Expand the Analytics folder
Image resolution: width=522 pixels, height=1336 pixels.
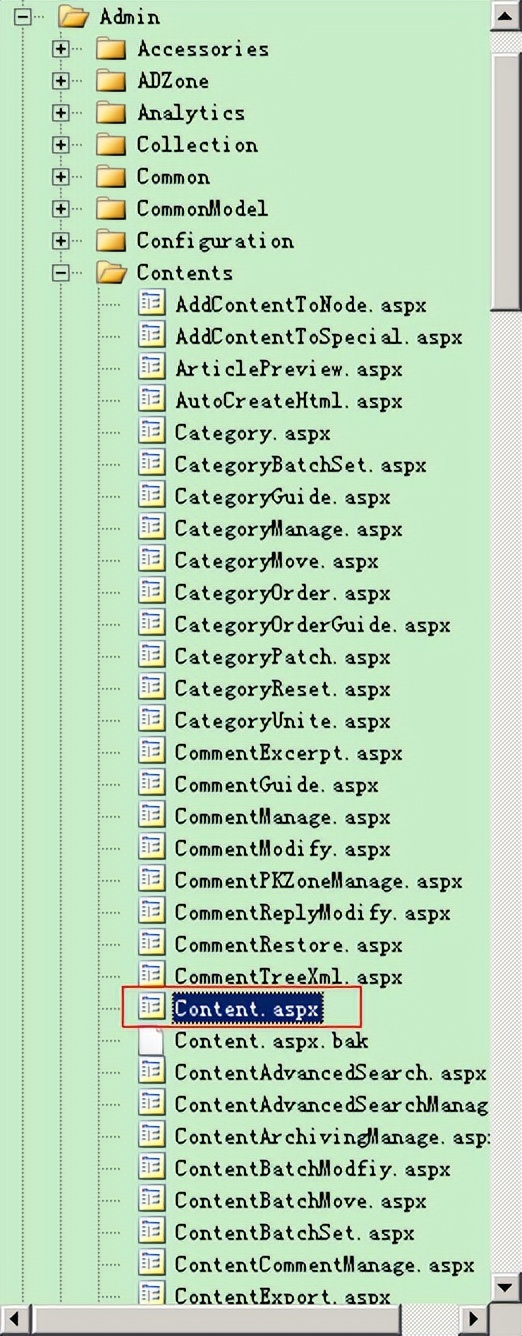(x=61, y=112)
